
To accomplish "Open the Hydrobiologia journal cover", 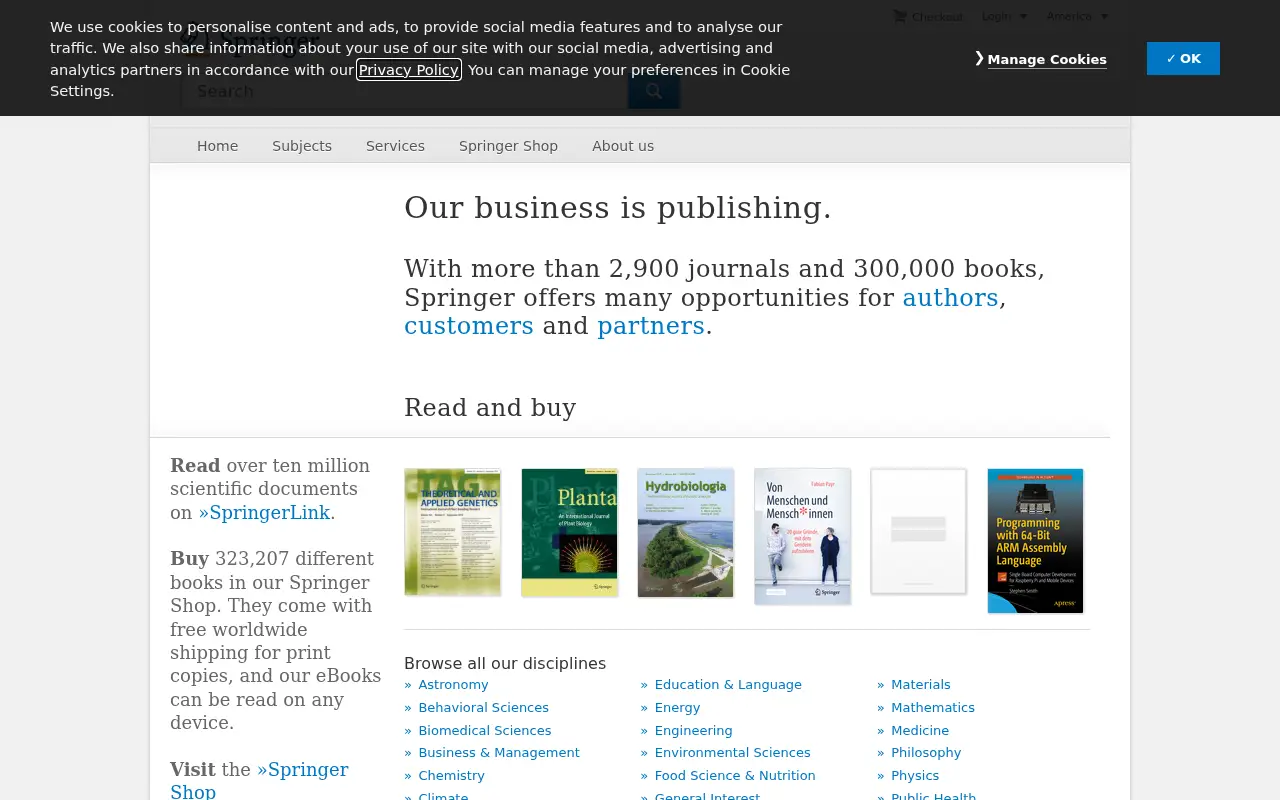I will [x=686, y=532].
